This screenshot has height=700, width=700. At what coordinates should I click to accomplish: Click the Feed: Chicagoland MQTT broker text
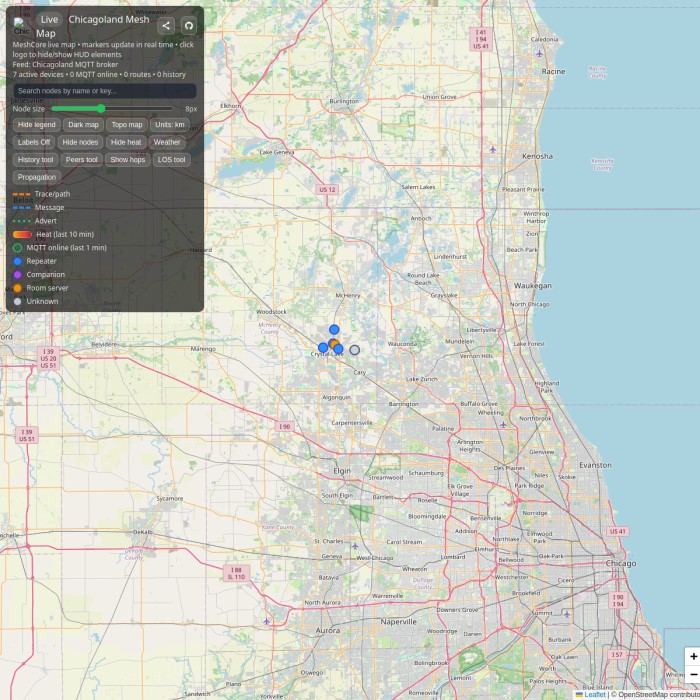pyautogui.click(x=65, y=64)
